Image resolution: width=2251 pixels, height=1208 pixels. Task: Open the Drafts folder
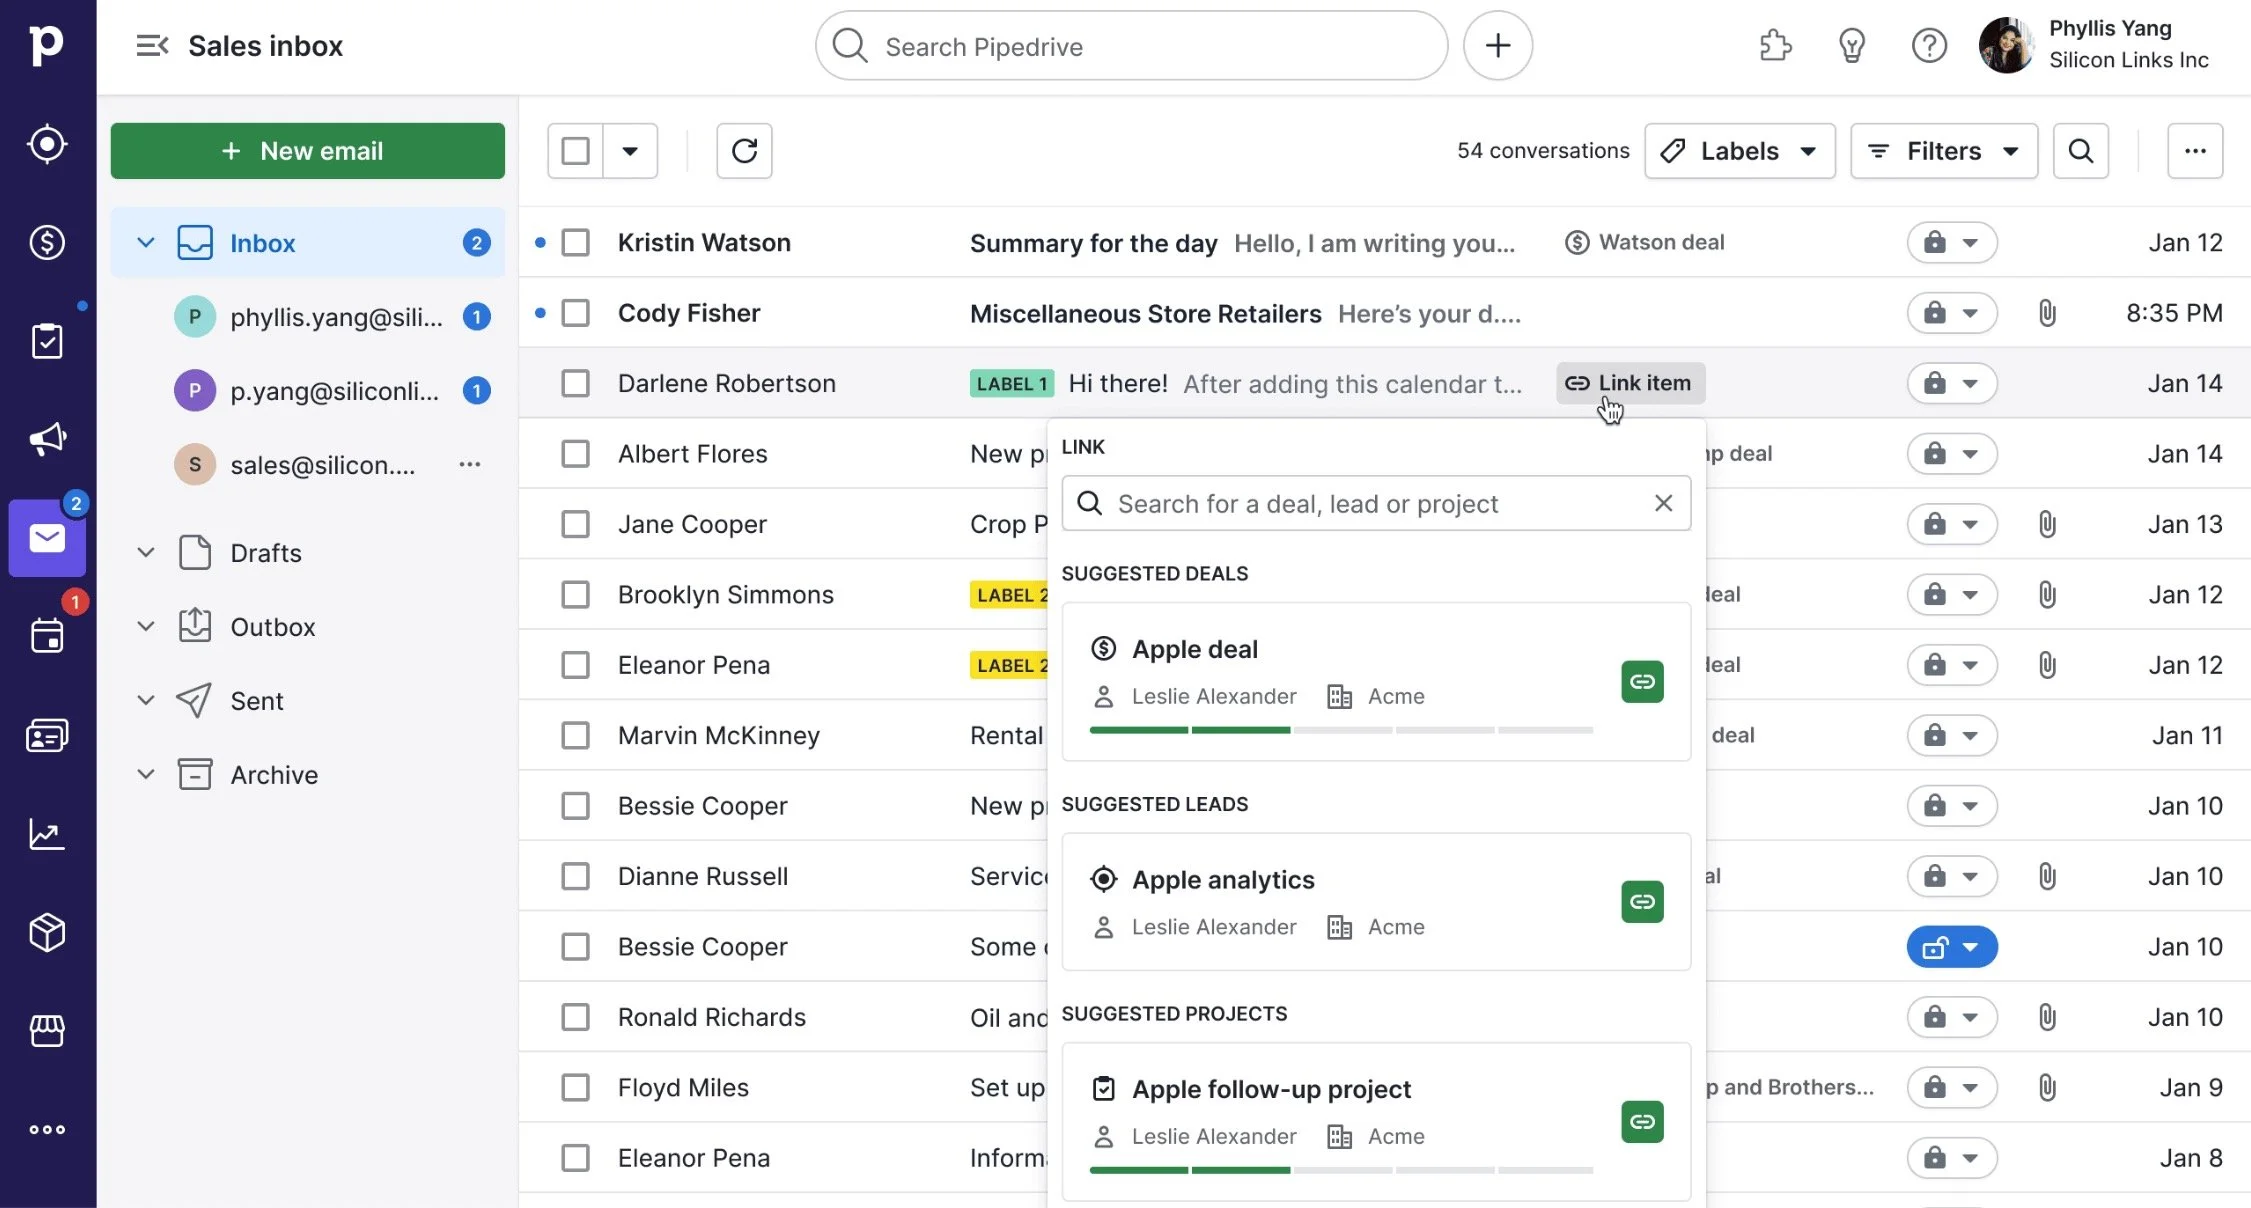click(x=265, y=553)
